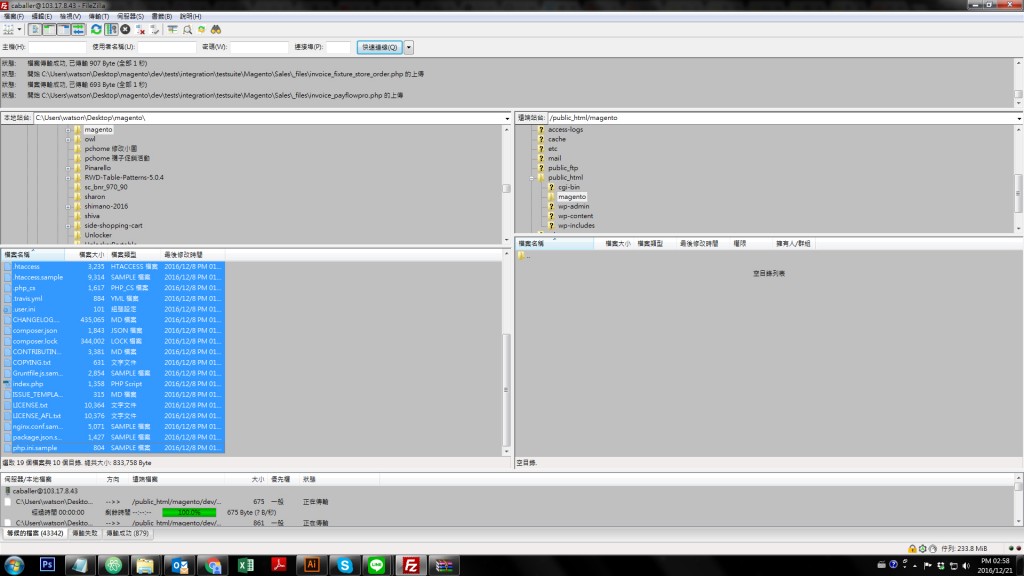Click the Reconnect to server icon
This screenshot has height=576, width=1024.
point(155,29)
